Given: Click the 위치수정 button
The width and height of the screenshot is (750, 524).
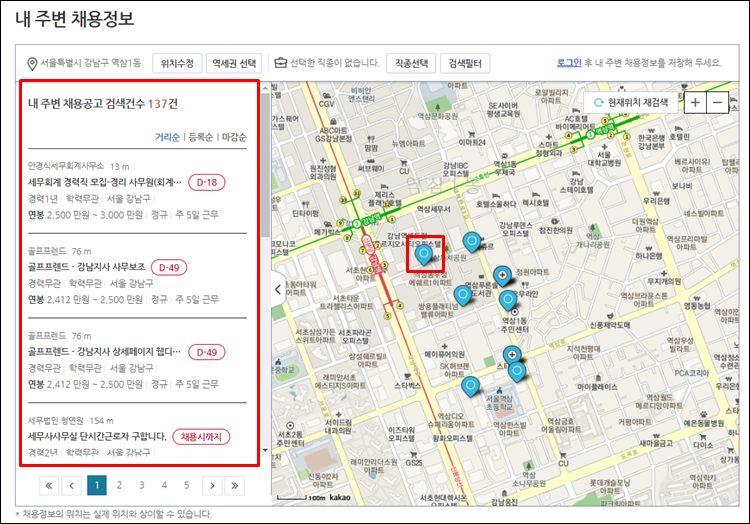Looking at the screenshot, I should tap(178, 63).
